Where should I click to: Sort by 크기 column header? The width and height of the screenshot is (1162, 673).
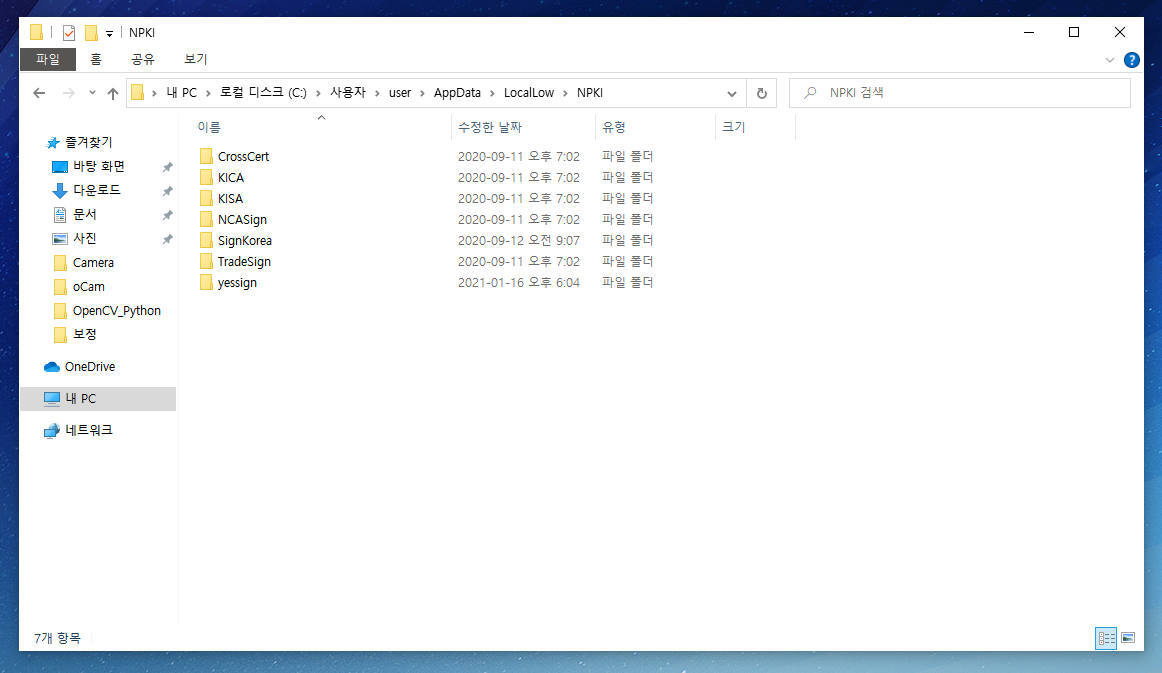(734, 127)
